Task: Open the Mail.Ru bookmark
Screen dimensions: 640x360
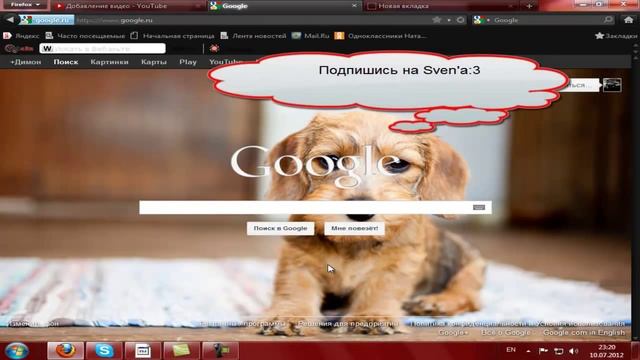Action: coord(311,36)
